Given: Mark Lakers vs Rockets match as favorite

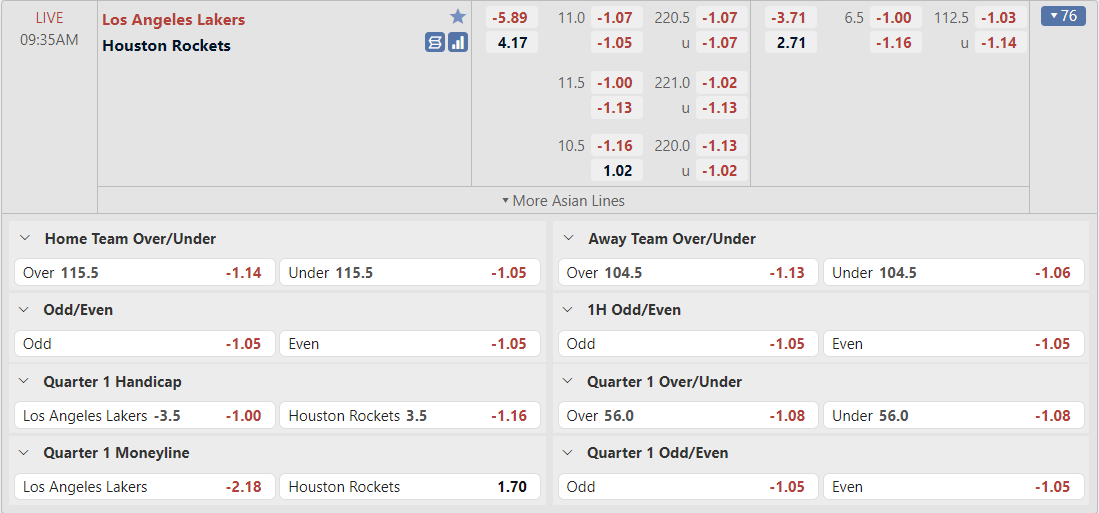Looking at the screenshot, I should point(458,16).
